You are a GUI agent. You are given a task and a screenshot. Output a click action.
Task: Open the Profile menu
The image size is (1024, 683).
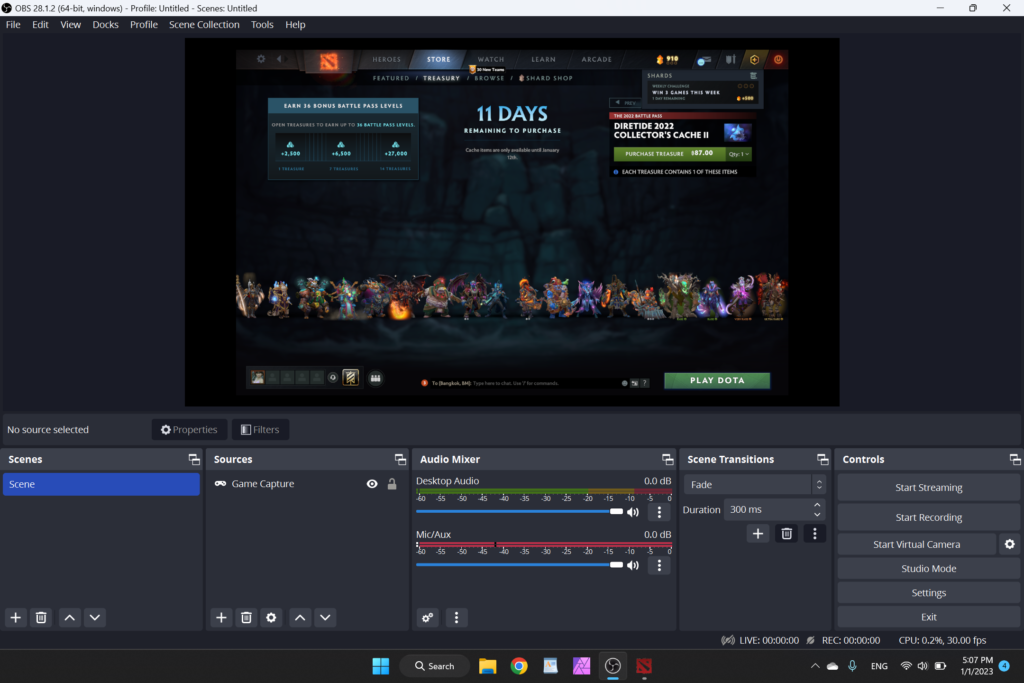pyautogui.click(x=144, y=25)
